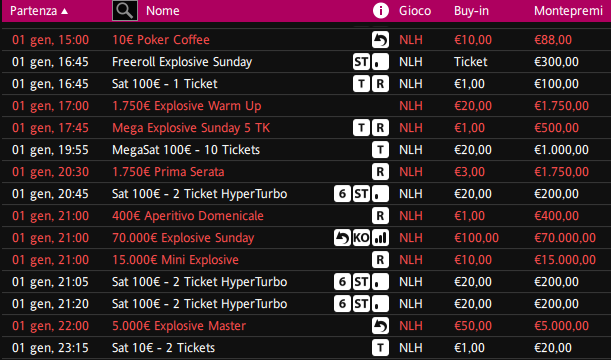The image size is (611, 360).
Task: Click T icon on Mega Explosive Sunday 5 TK
Action: (x=361, y=128)
